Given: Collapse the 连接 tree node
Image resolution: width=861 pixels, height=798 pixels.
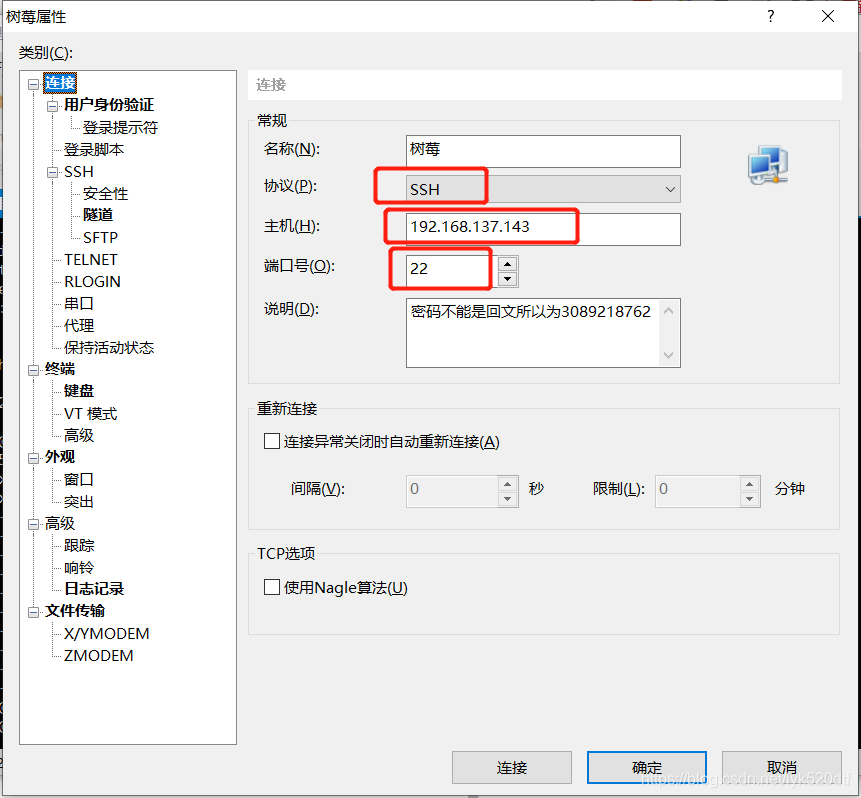Looking at the screenshot, I should [x=33, y=84].
